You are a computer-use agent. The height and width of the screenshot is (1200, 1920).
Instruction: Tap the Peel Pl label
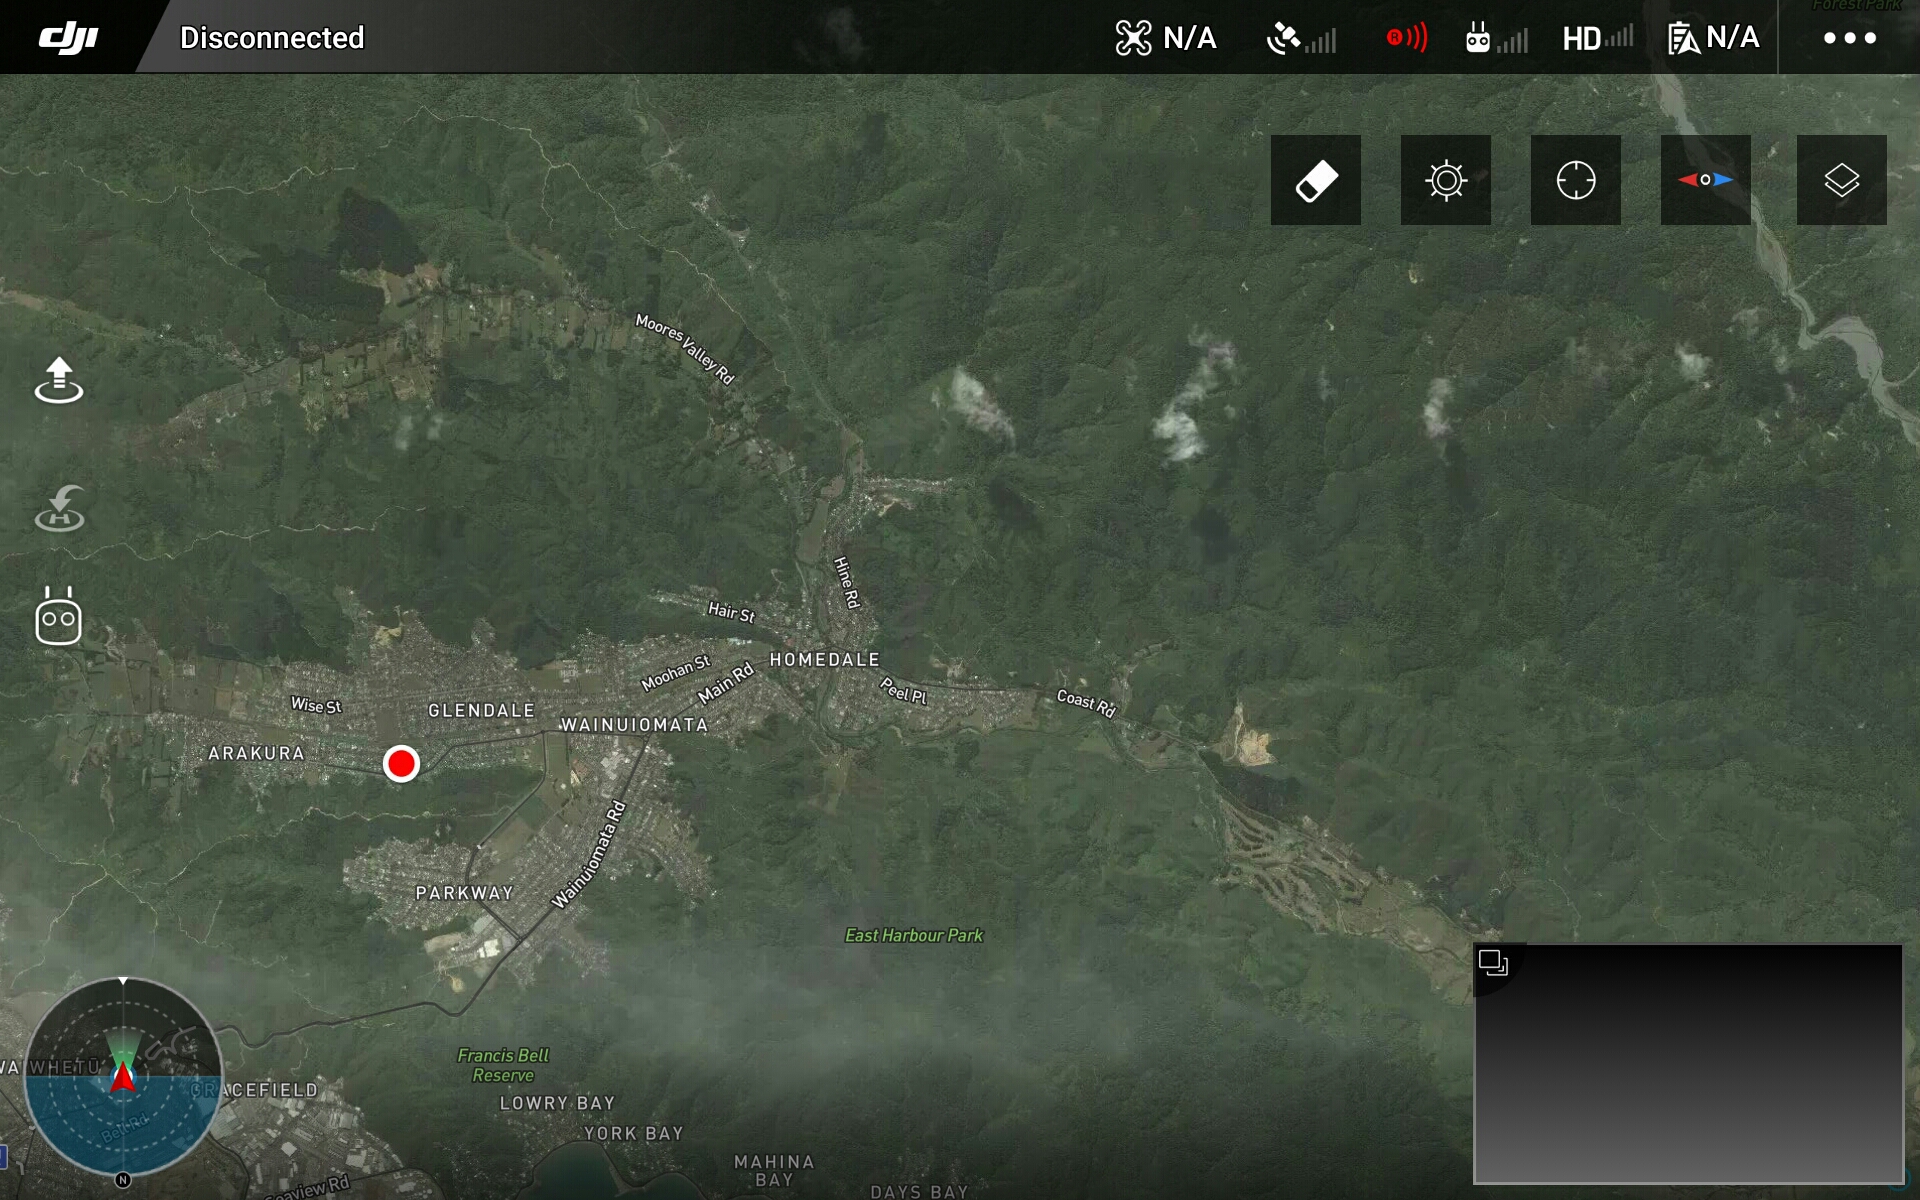904,691
